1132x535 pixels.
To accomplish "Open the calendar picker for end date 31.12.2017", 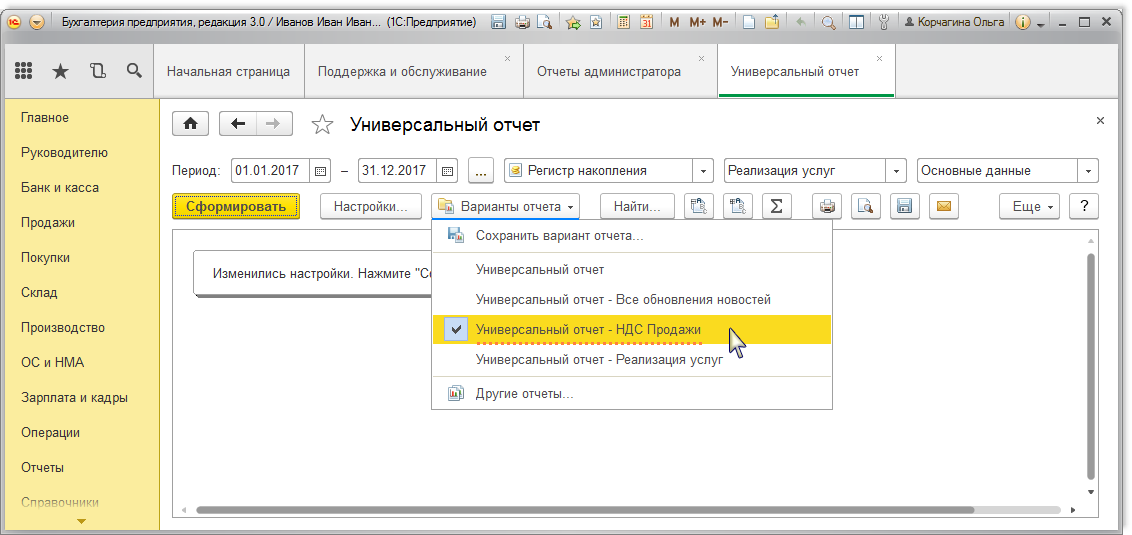I will click(x=448, y=171).
